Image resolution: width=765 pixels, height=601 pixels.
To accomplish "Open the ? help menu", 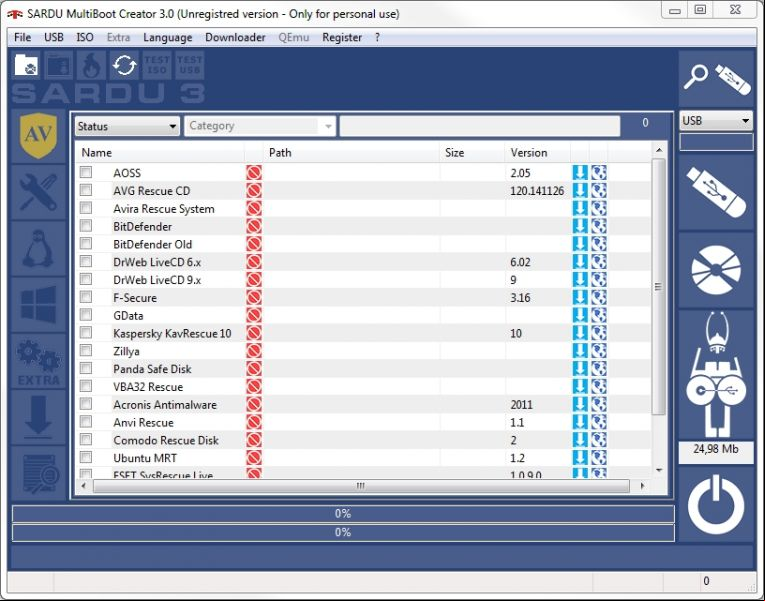I will [x=377, y=38].
